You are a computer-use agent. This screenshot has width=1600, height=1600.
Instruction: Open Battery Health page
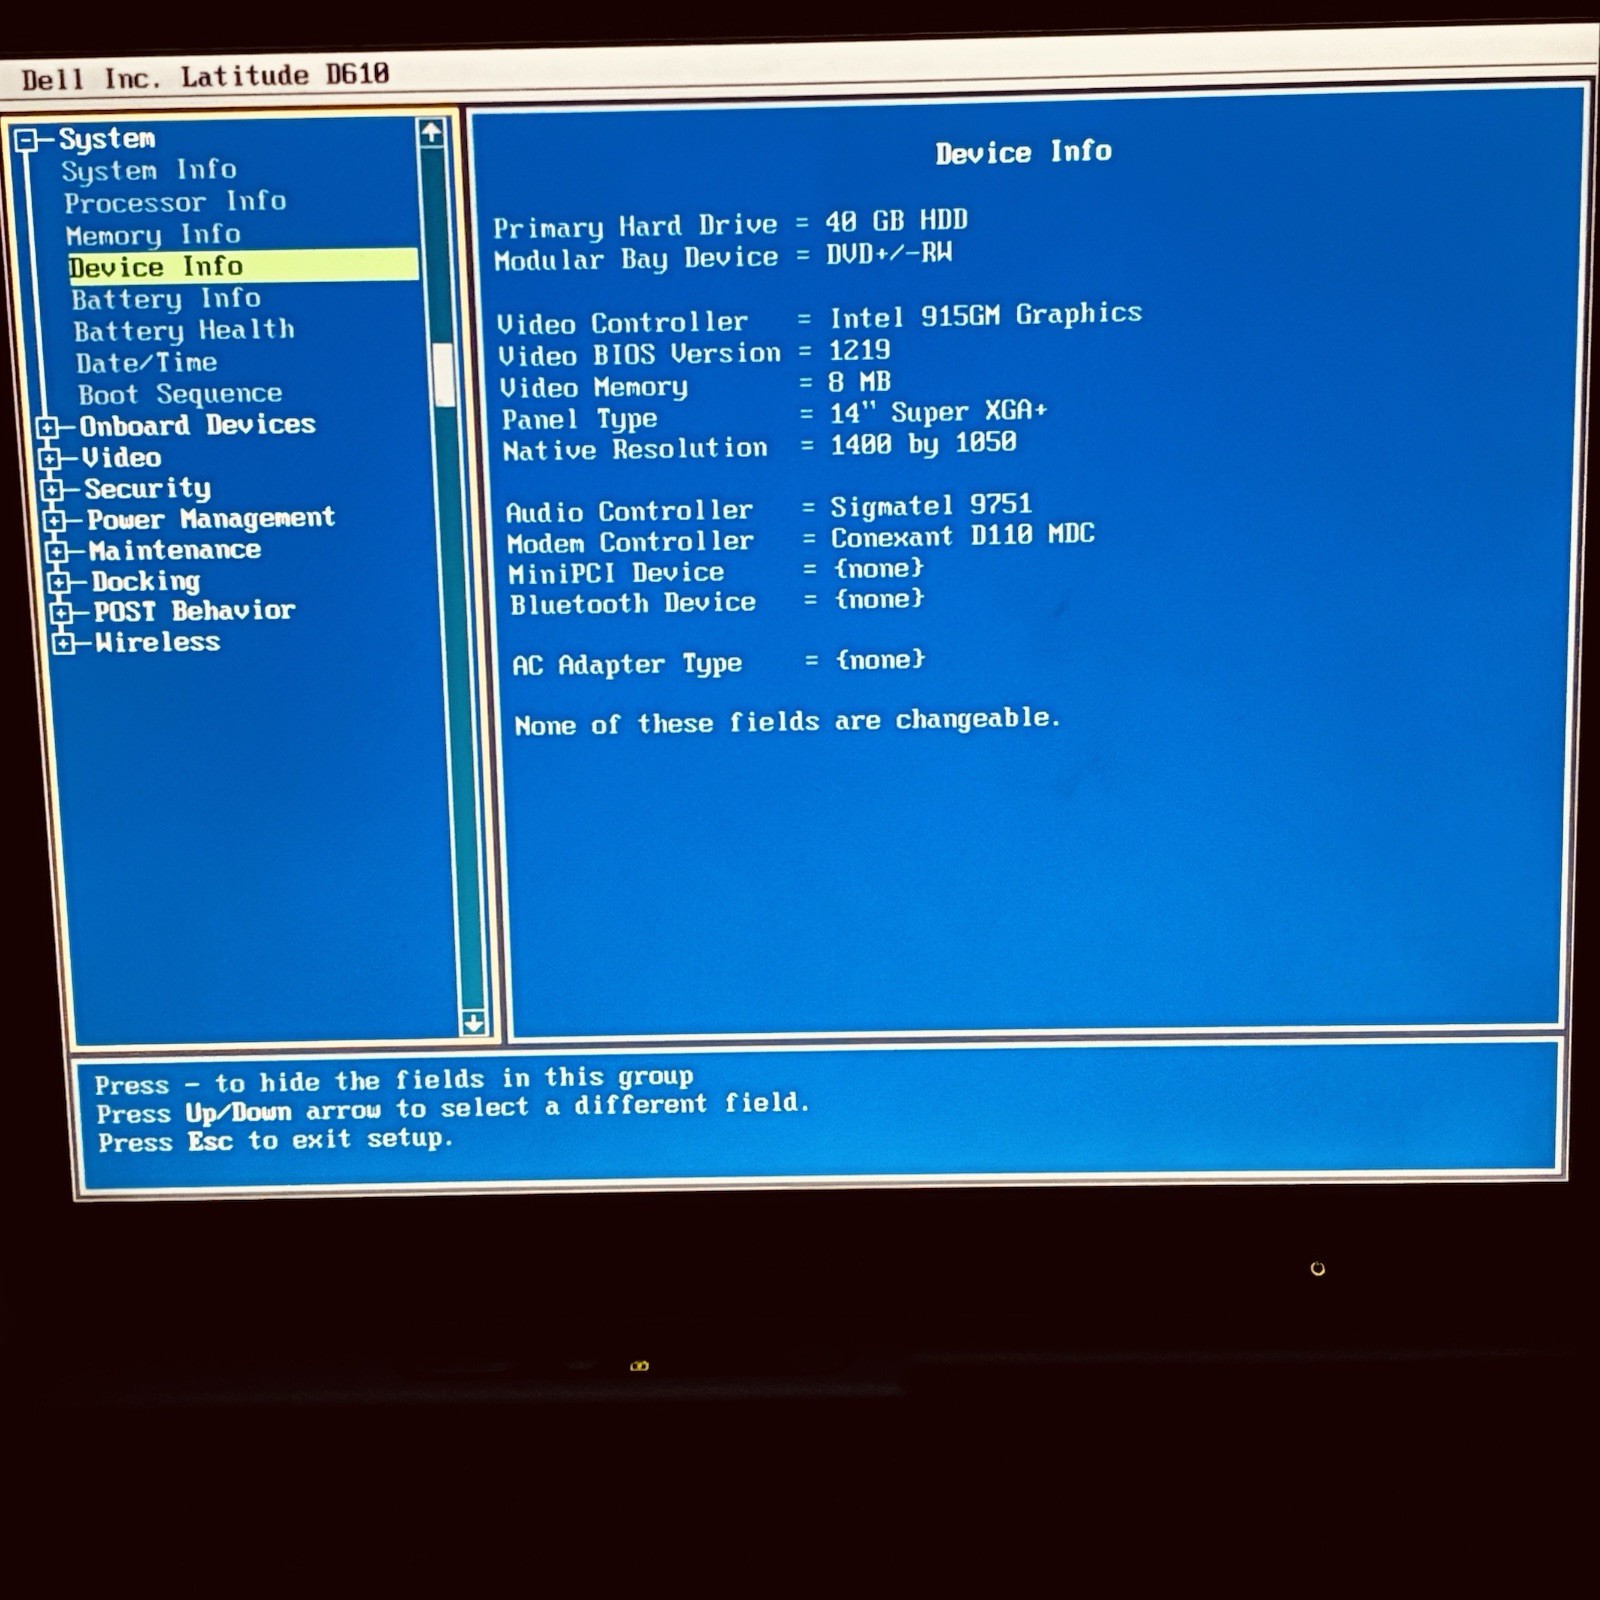184,330
